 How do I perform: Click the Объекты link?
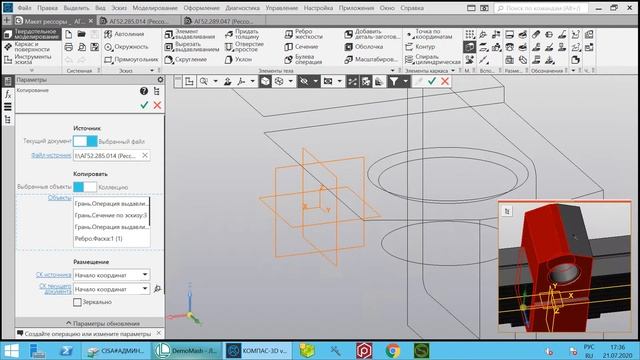pyautogui.click(x=60, y=198)
